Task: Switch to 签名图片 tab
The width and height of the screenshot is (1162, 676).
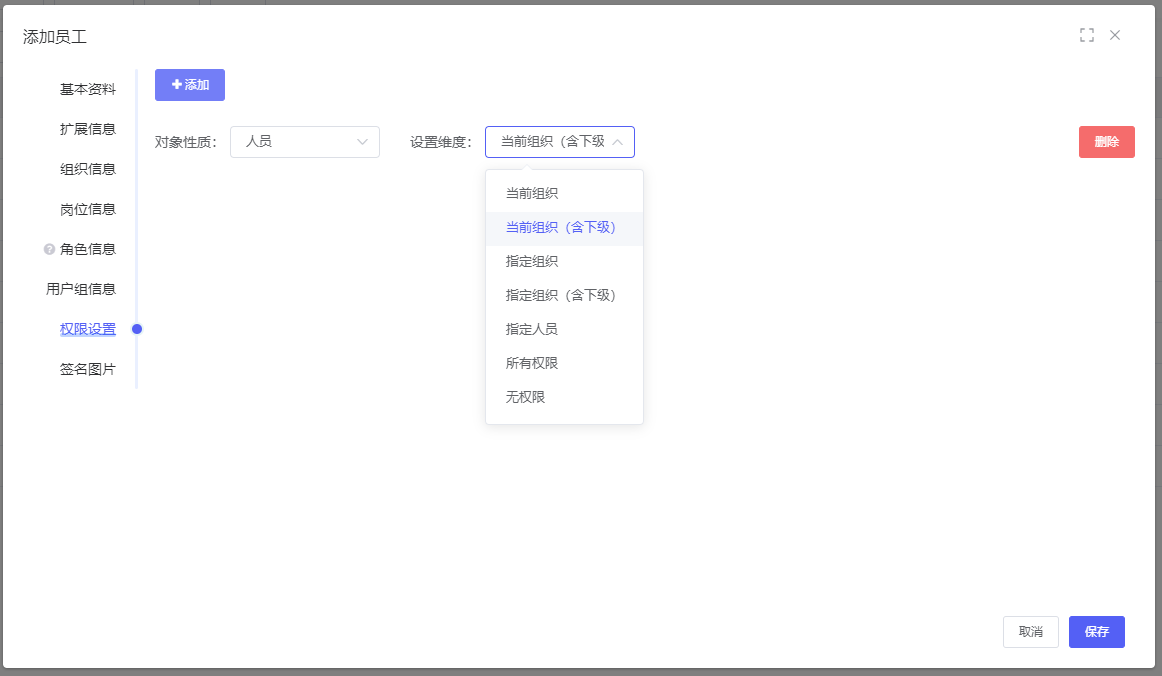Action: click(x=87, y=369)
